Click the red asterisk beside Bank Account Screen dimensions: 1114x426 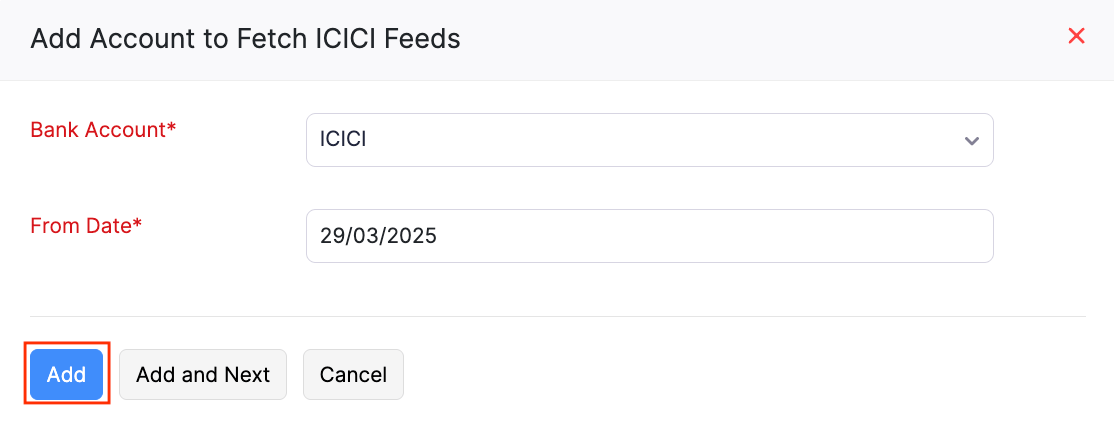pyautogui.click(x=171, y=128)
